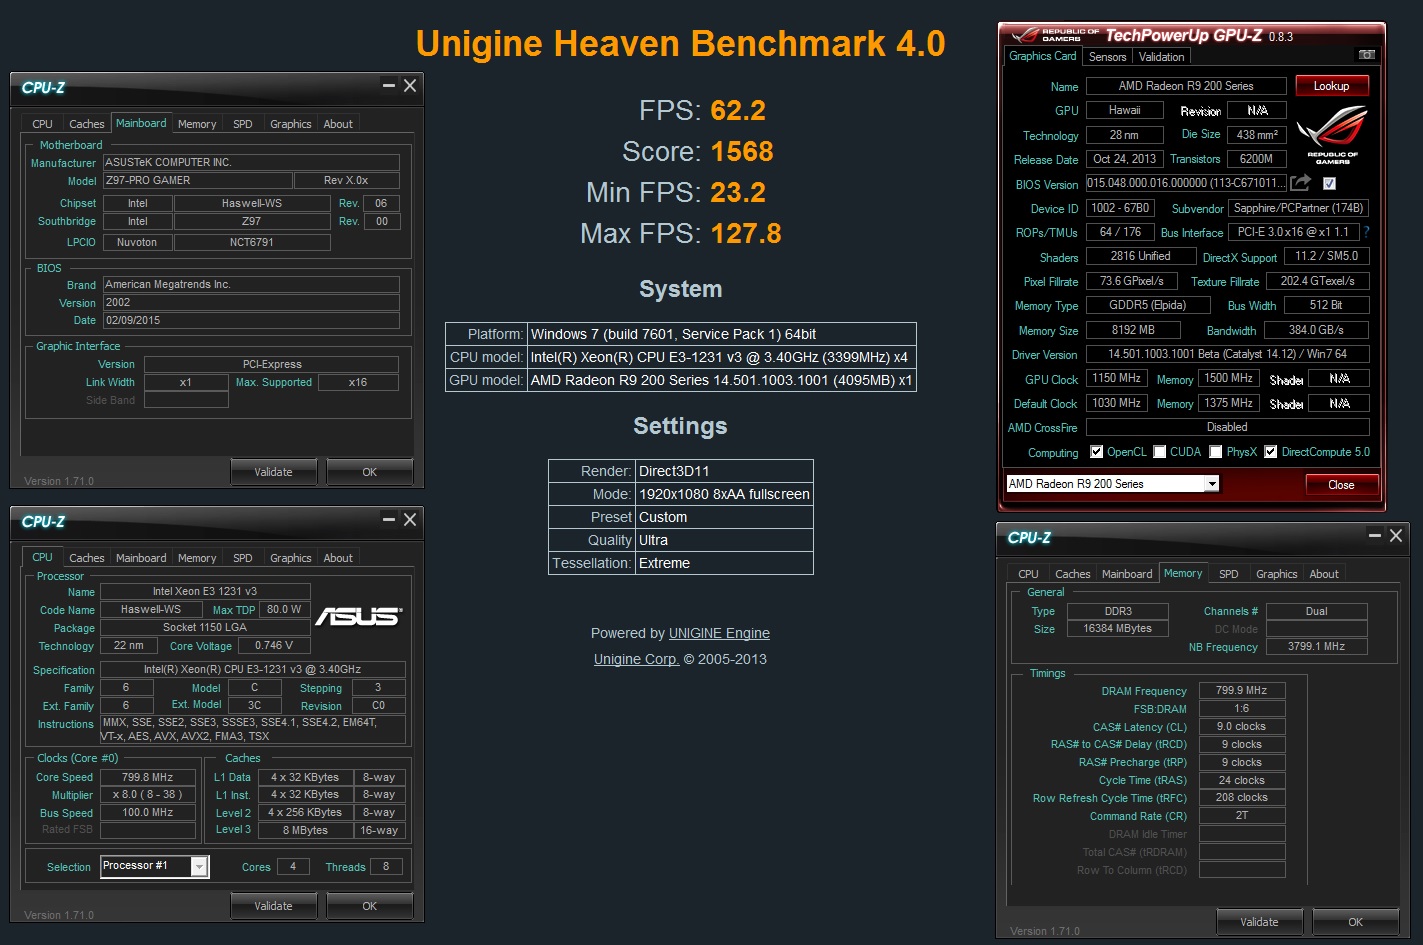This screenshot has height=945, width=1423.
Task: Minimize the CPU-Z window showing Processor info
Action: (388, 520)
